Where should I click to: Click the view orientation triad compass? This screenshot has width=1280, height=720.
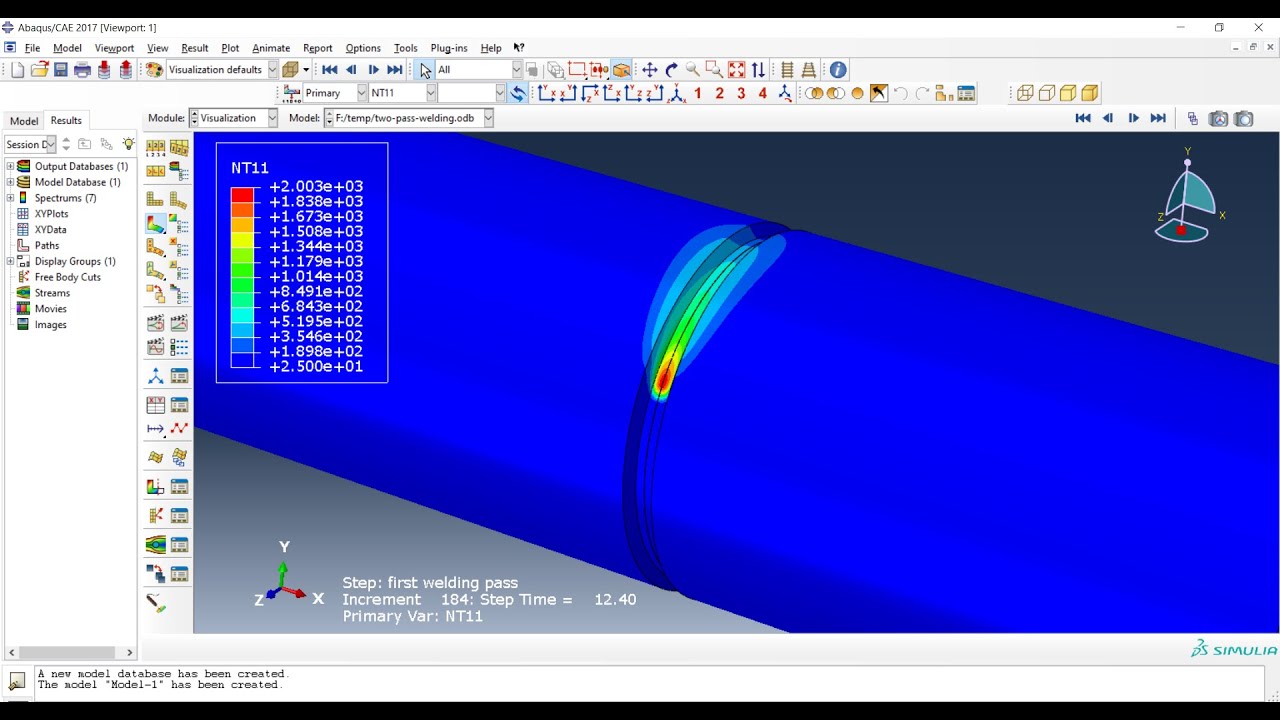click(1186, 195)
